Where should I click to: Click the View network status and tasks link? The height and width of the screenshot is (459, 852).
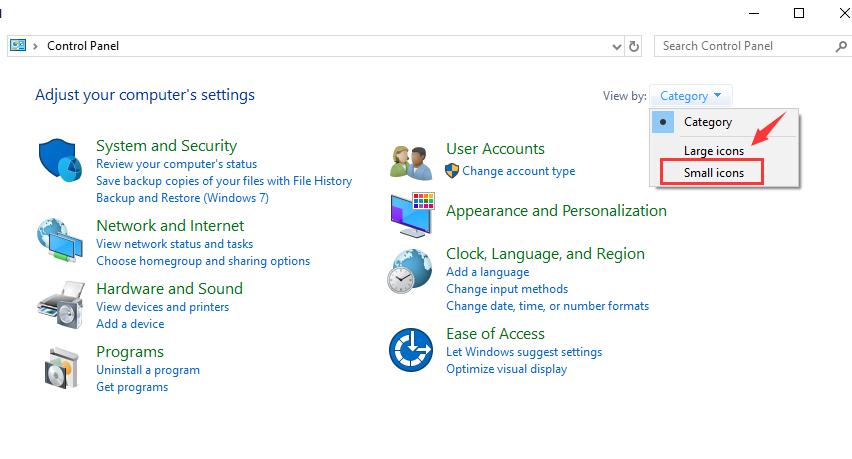174,244
